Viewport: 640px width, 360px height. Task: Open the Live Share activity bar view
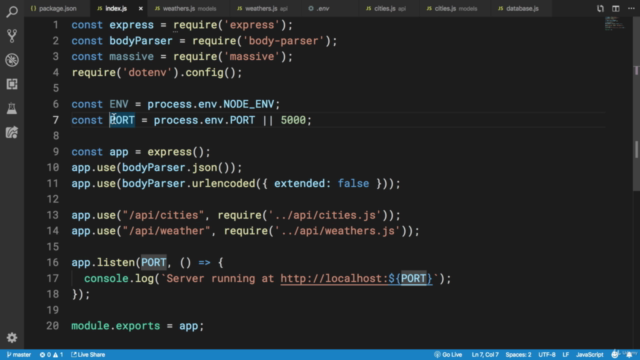12,132
